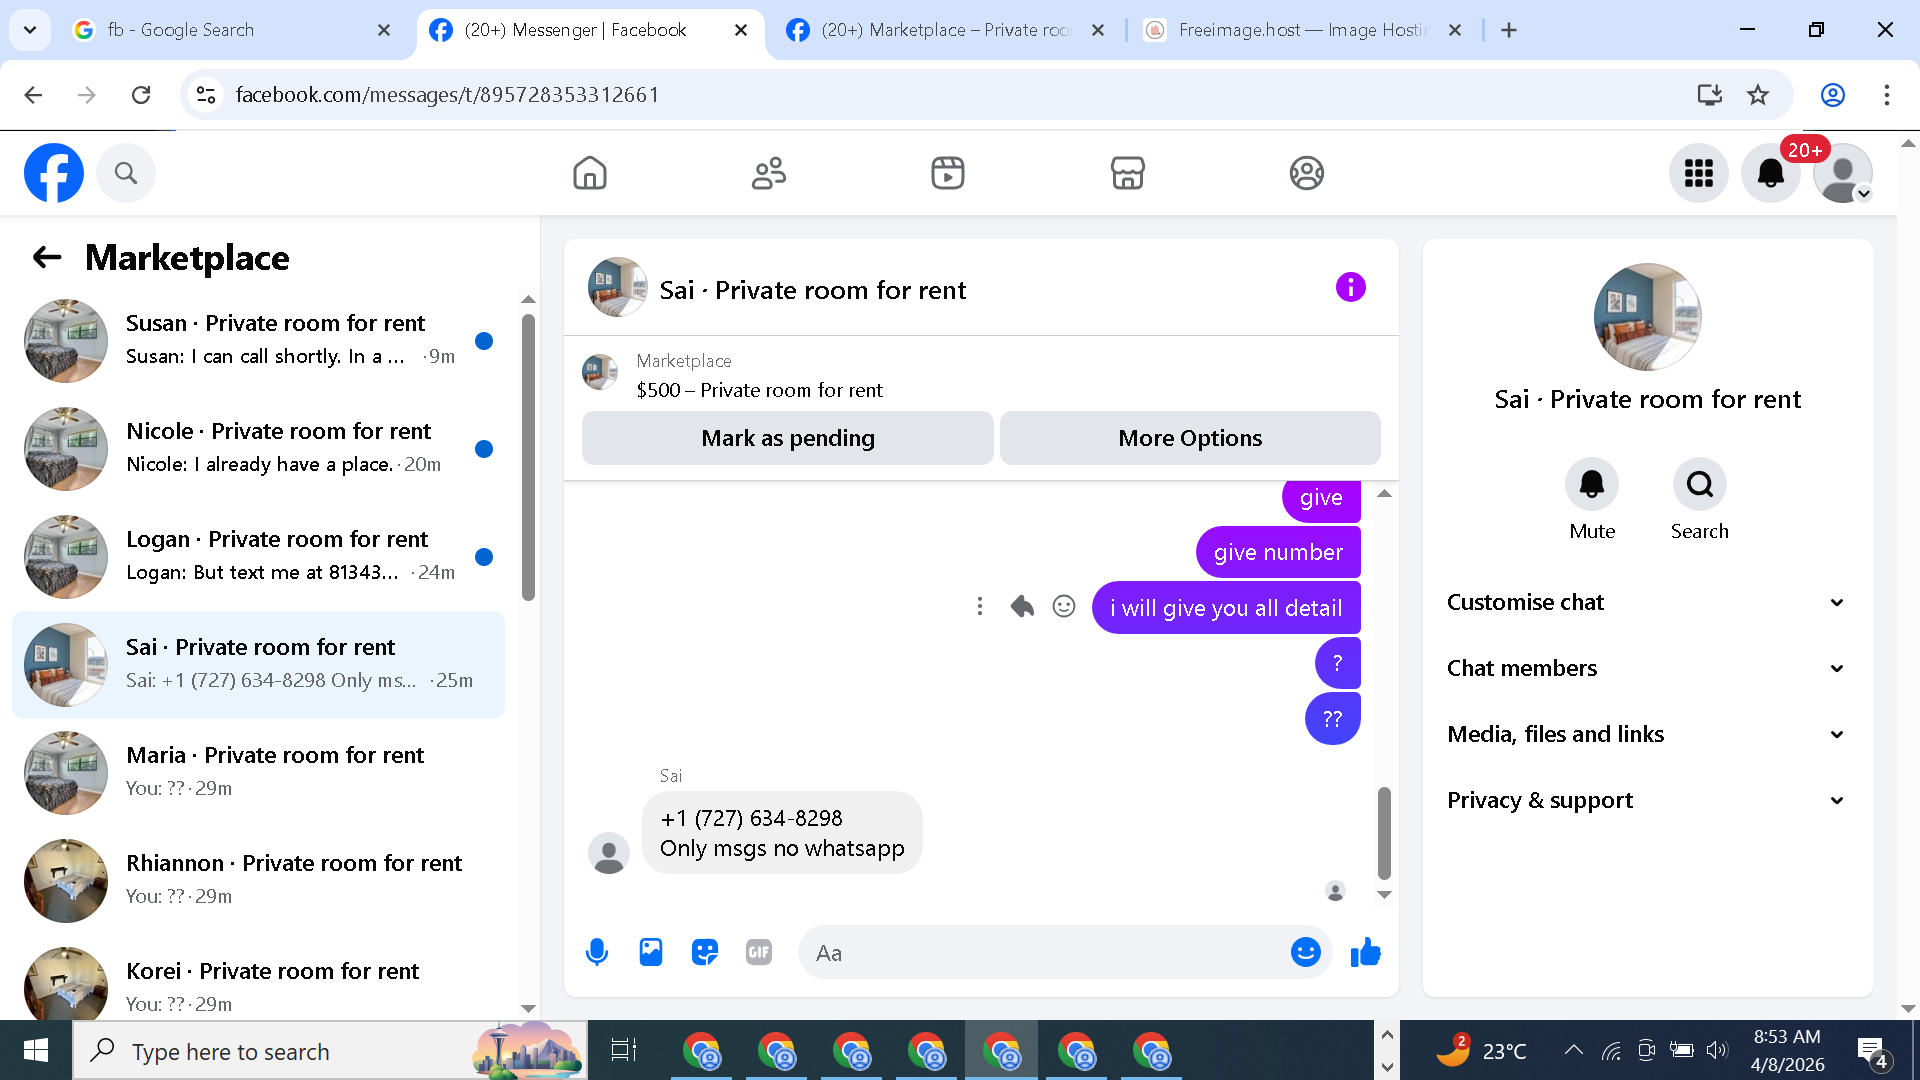Send a thumbs-up like

1365,952
